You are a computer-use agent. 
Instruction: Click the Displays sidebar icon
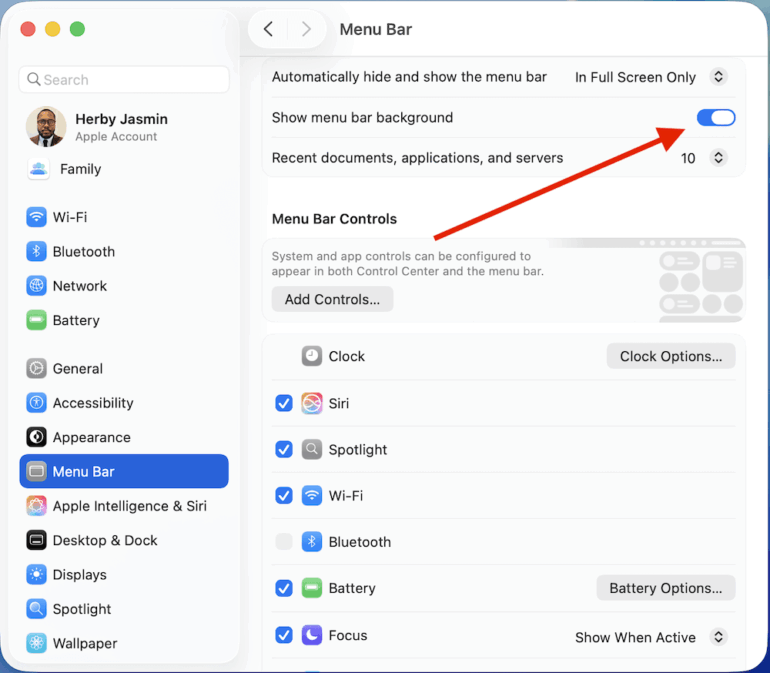[36, 575]
